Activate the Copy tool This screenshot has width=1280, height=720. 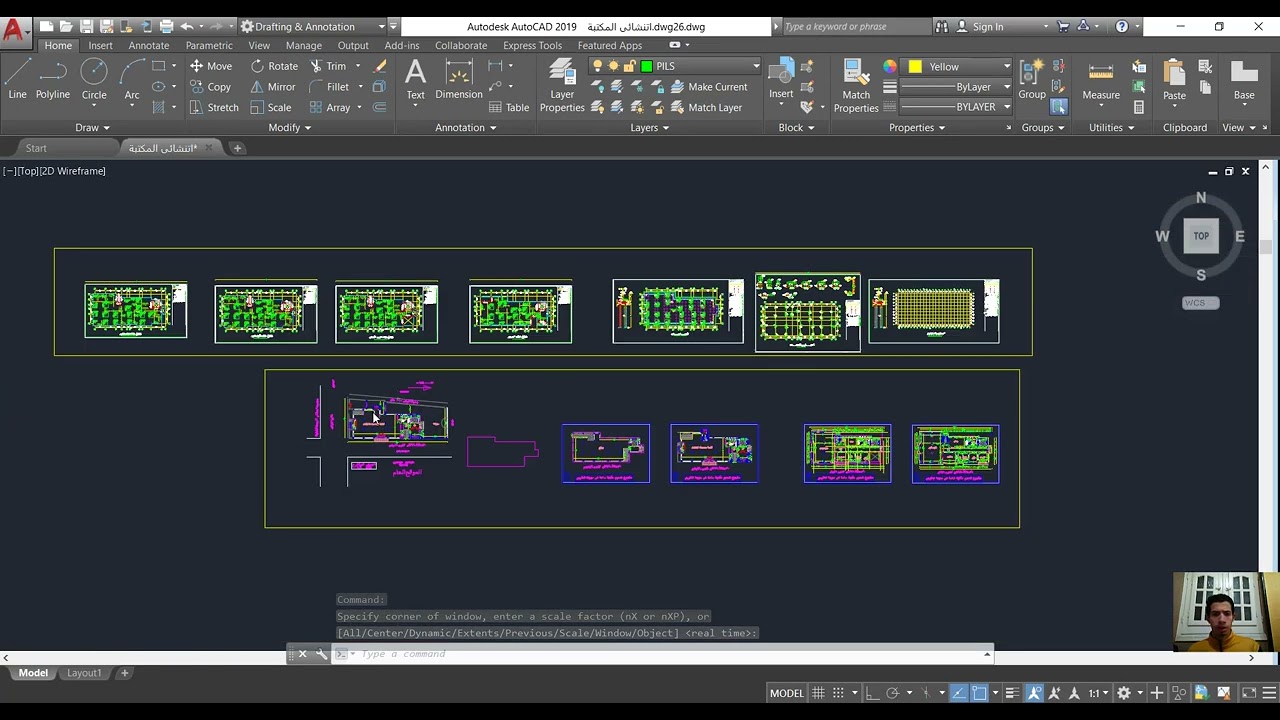pos(211,87)
